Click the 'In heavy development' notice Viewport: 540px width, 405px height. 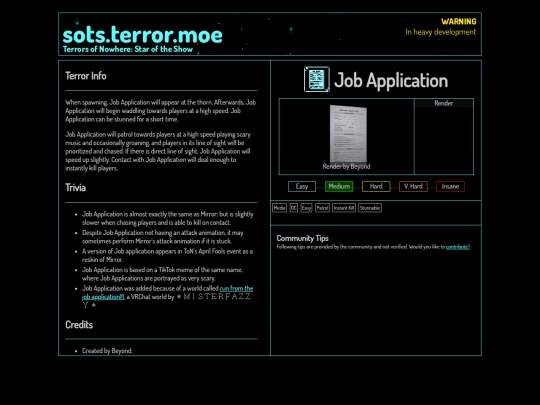[x=440, y=32]
